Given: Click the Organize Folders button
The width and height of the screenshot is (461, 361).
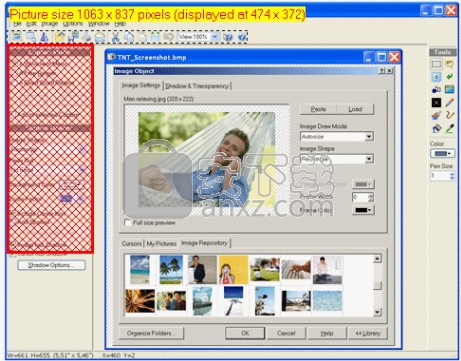Looking at the screenshot, I should [x=151, y=333].
